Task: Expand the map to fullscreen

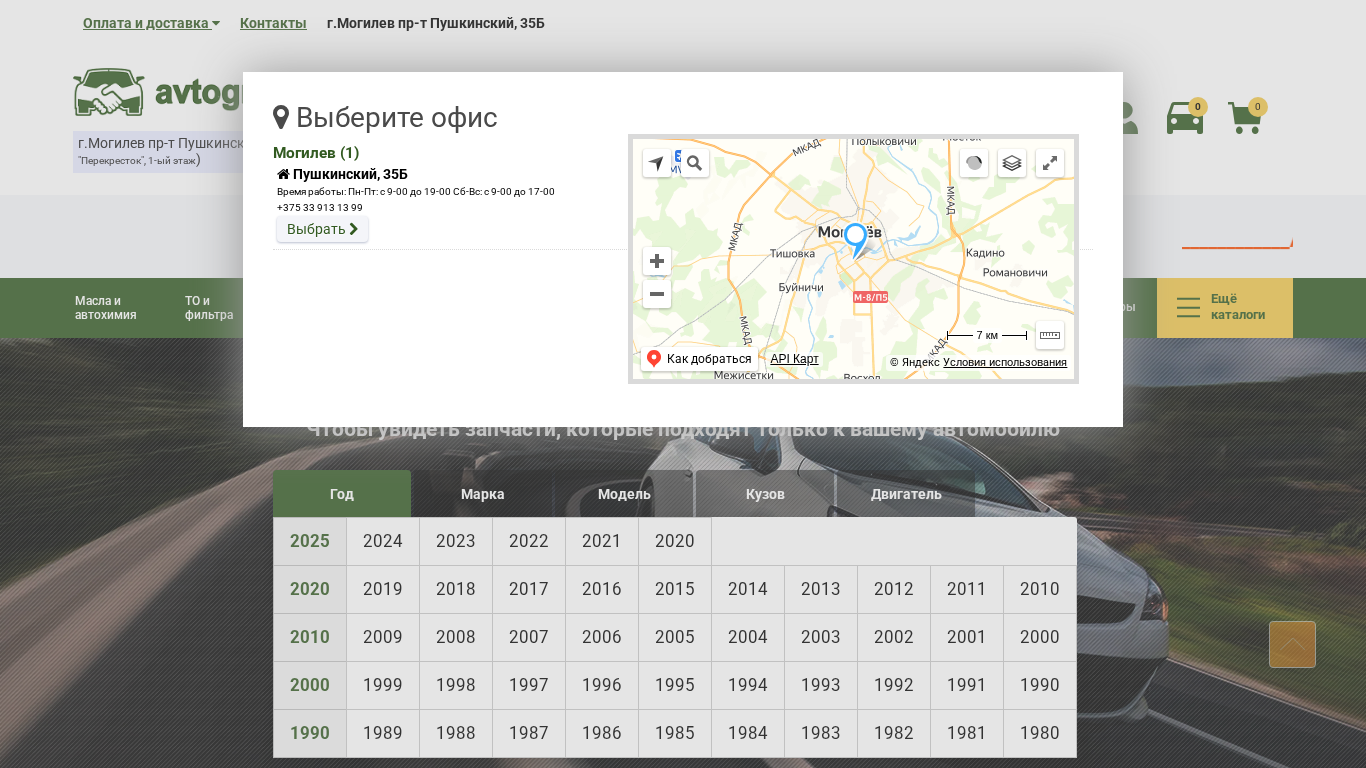Action: [1050, 163]
